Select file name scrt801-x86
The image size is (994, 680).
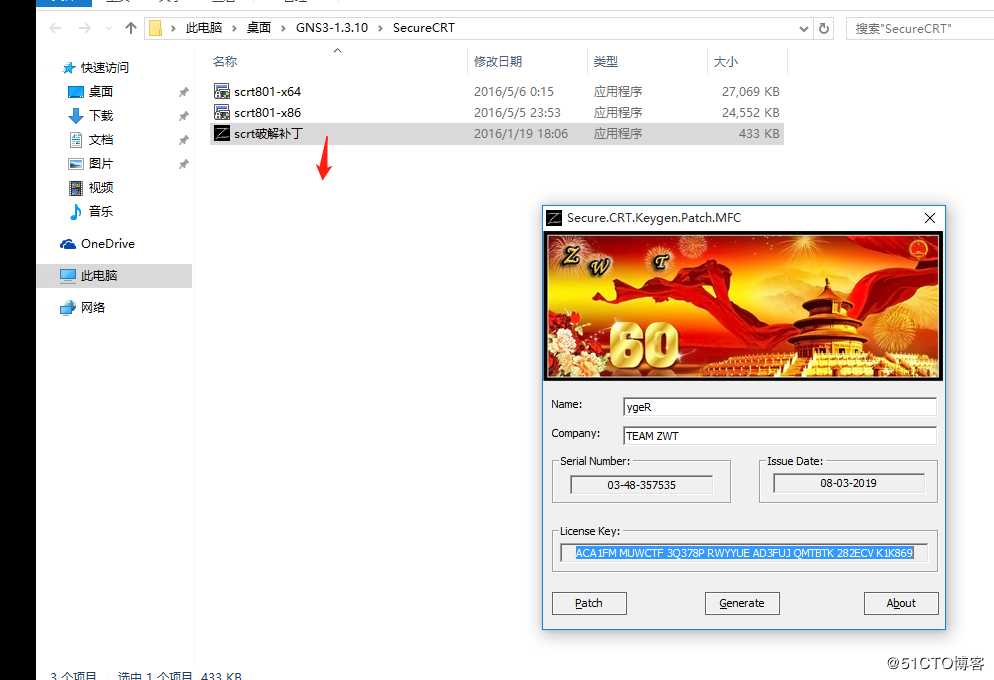click(x=268, y=113)
